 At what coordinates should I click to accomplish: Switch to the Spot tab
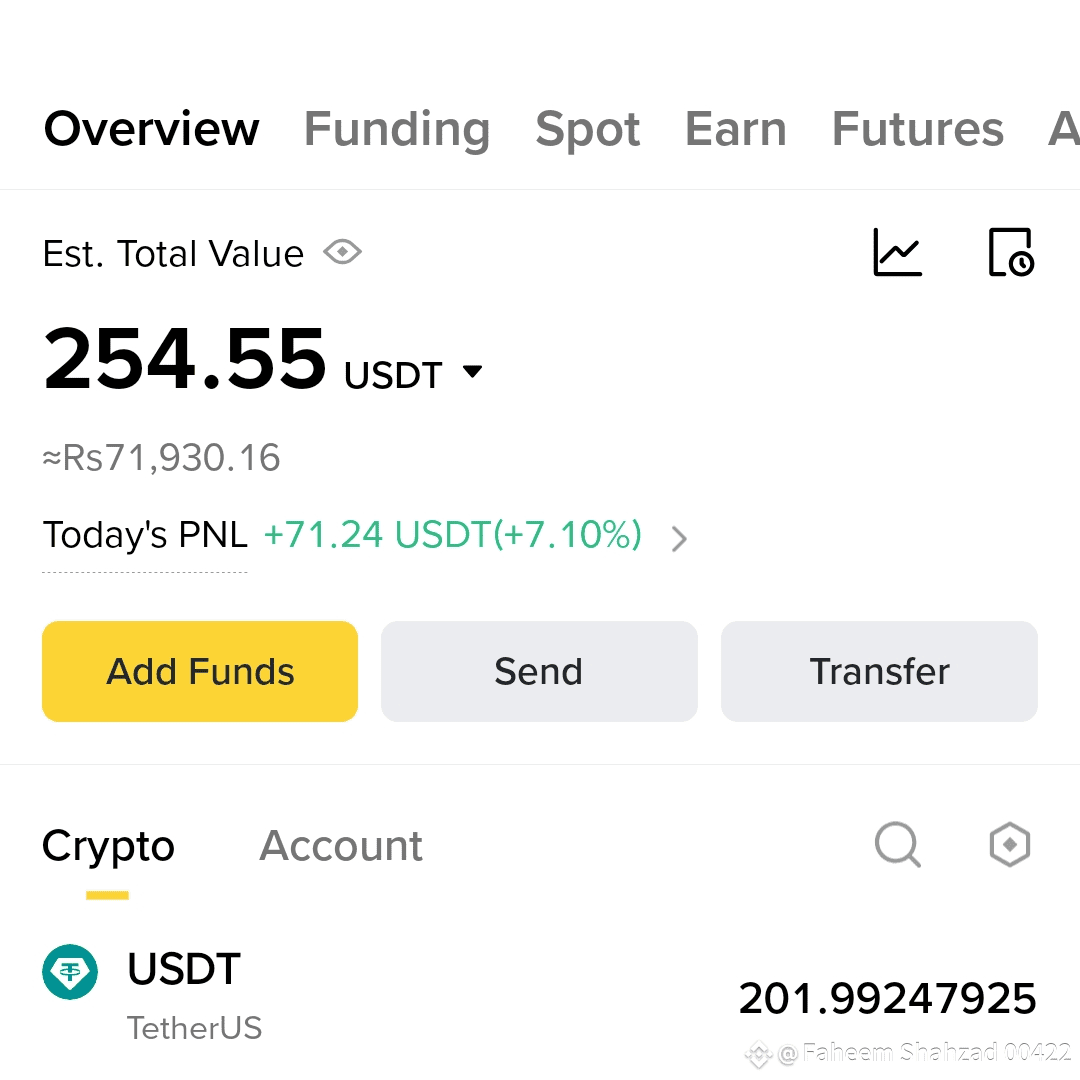[588, 129]
